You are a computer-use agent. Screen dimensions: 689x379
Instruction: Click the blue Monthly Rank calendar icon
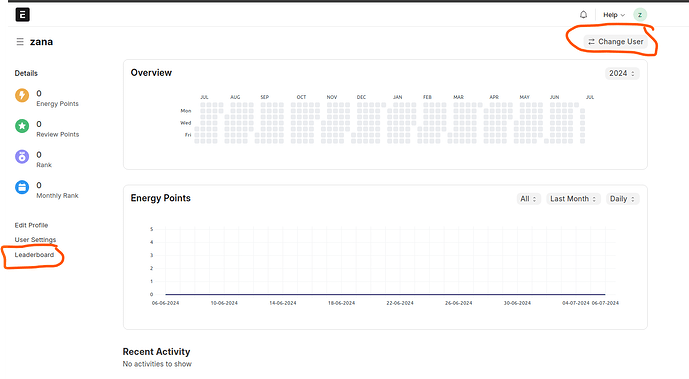tap(22, 187)
